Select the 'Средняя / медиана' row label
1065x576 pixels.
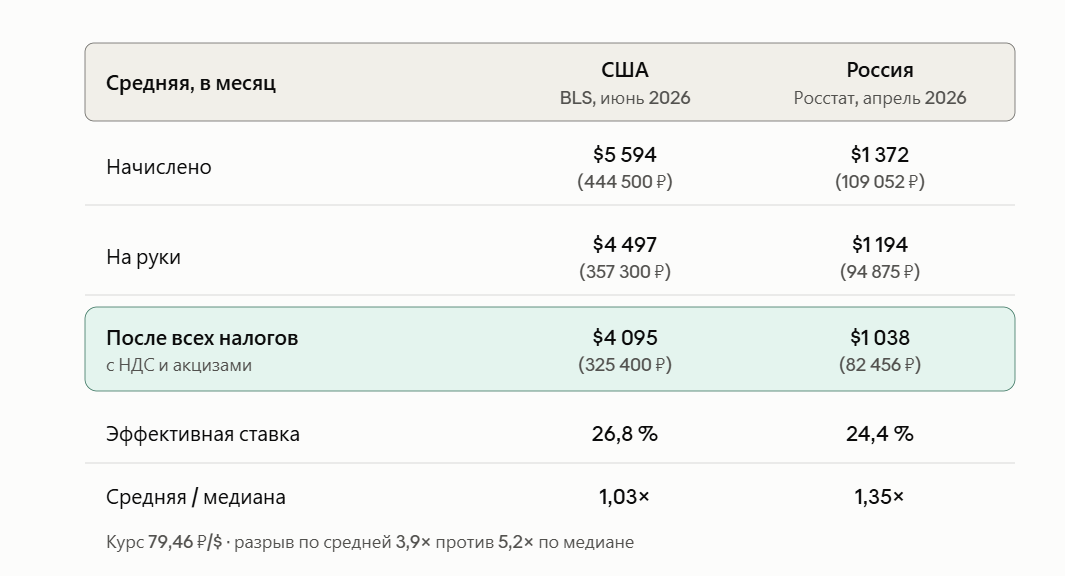click(x=196, y=497)
